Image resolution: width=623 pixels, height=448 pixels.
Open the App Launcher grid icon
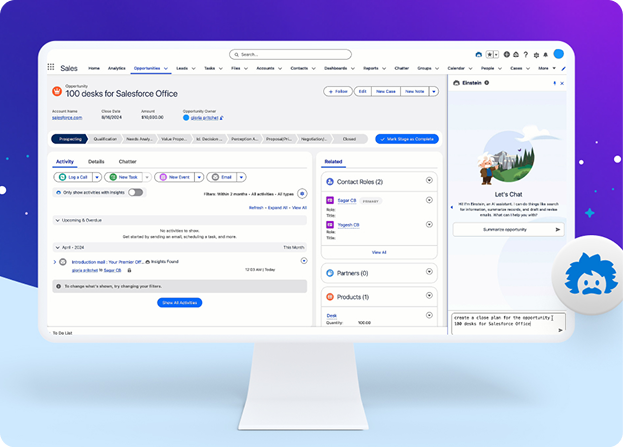coord(50,67)
